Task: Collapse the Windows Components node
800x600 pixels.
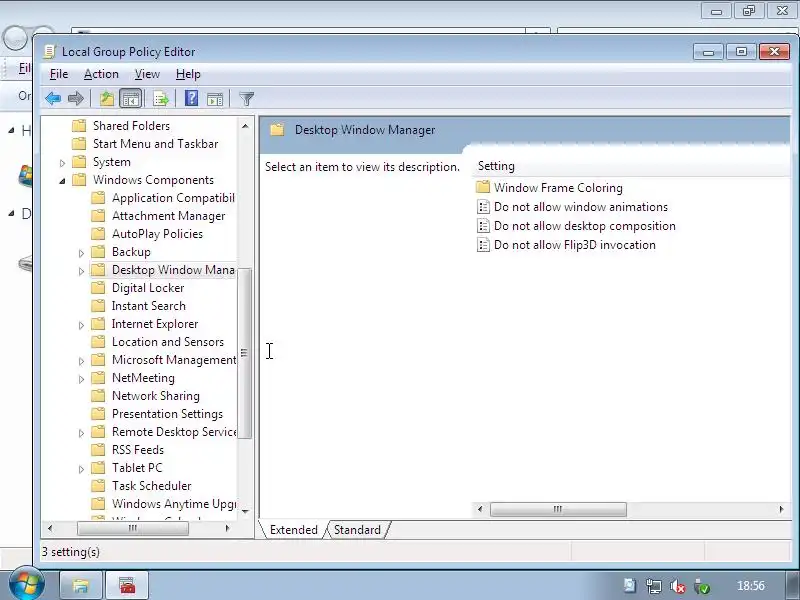Action: click(x=62, y=181)
